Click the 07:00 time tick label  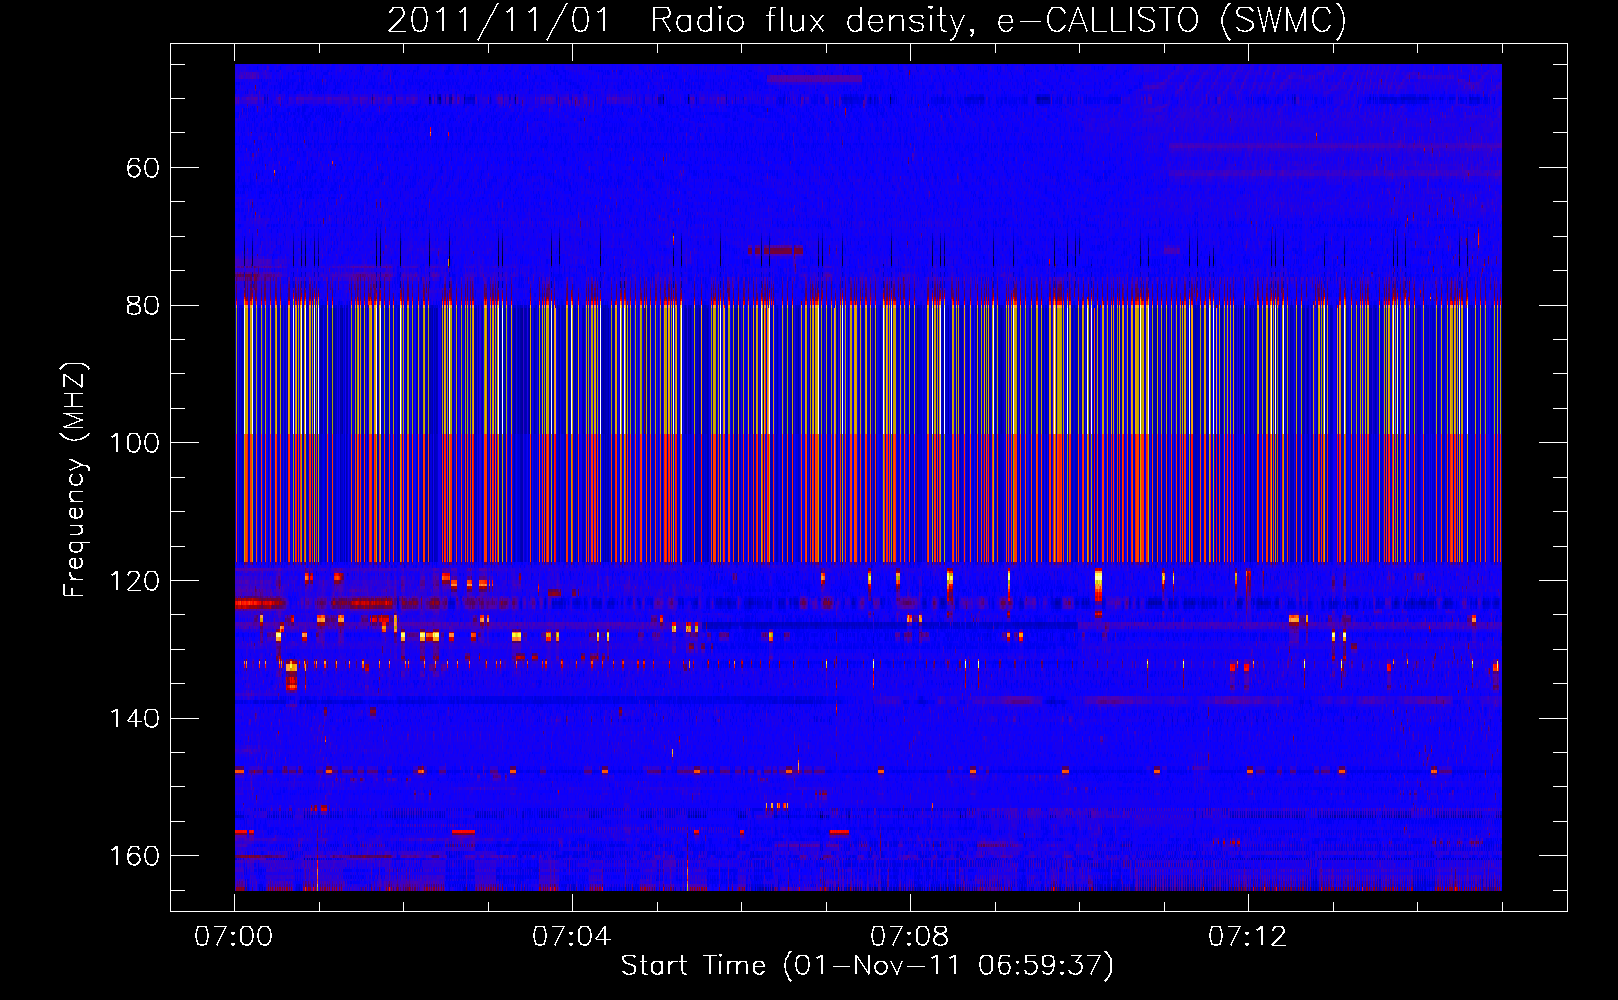coord(233,936)
